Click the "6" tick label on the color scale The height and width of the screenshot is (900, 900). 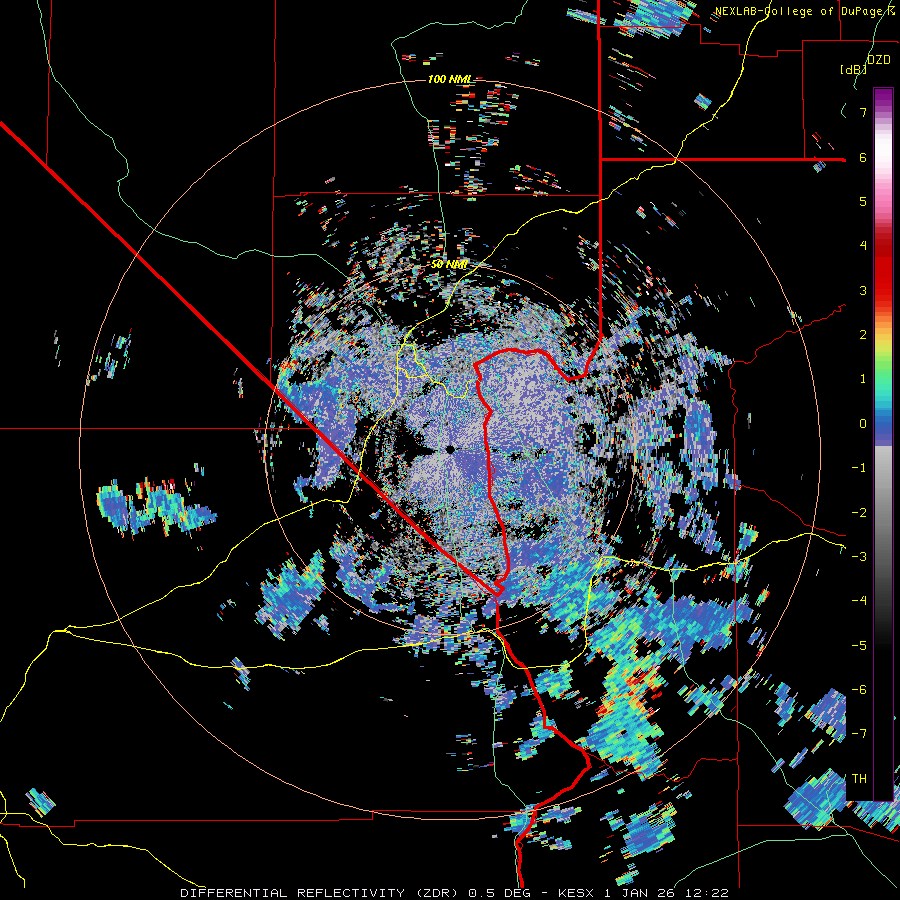click(863, 157)
